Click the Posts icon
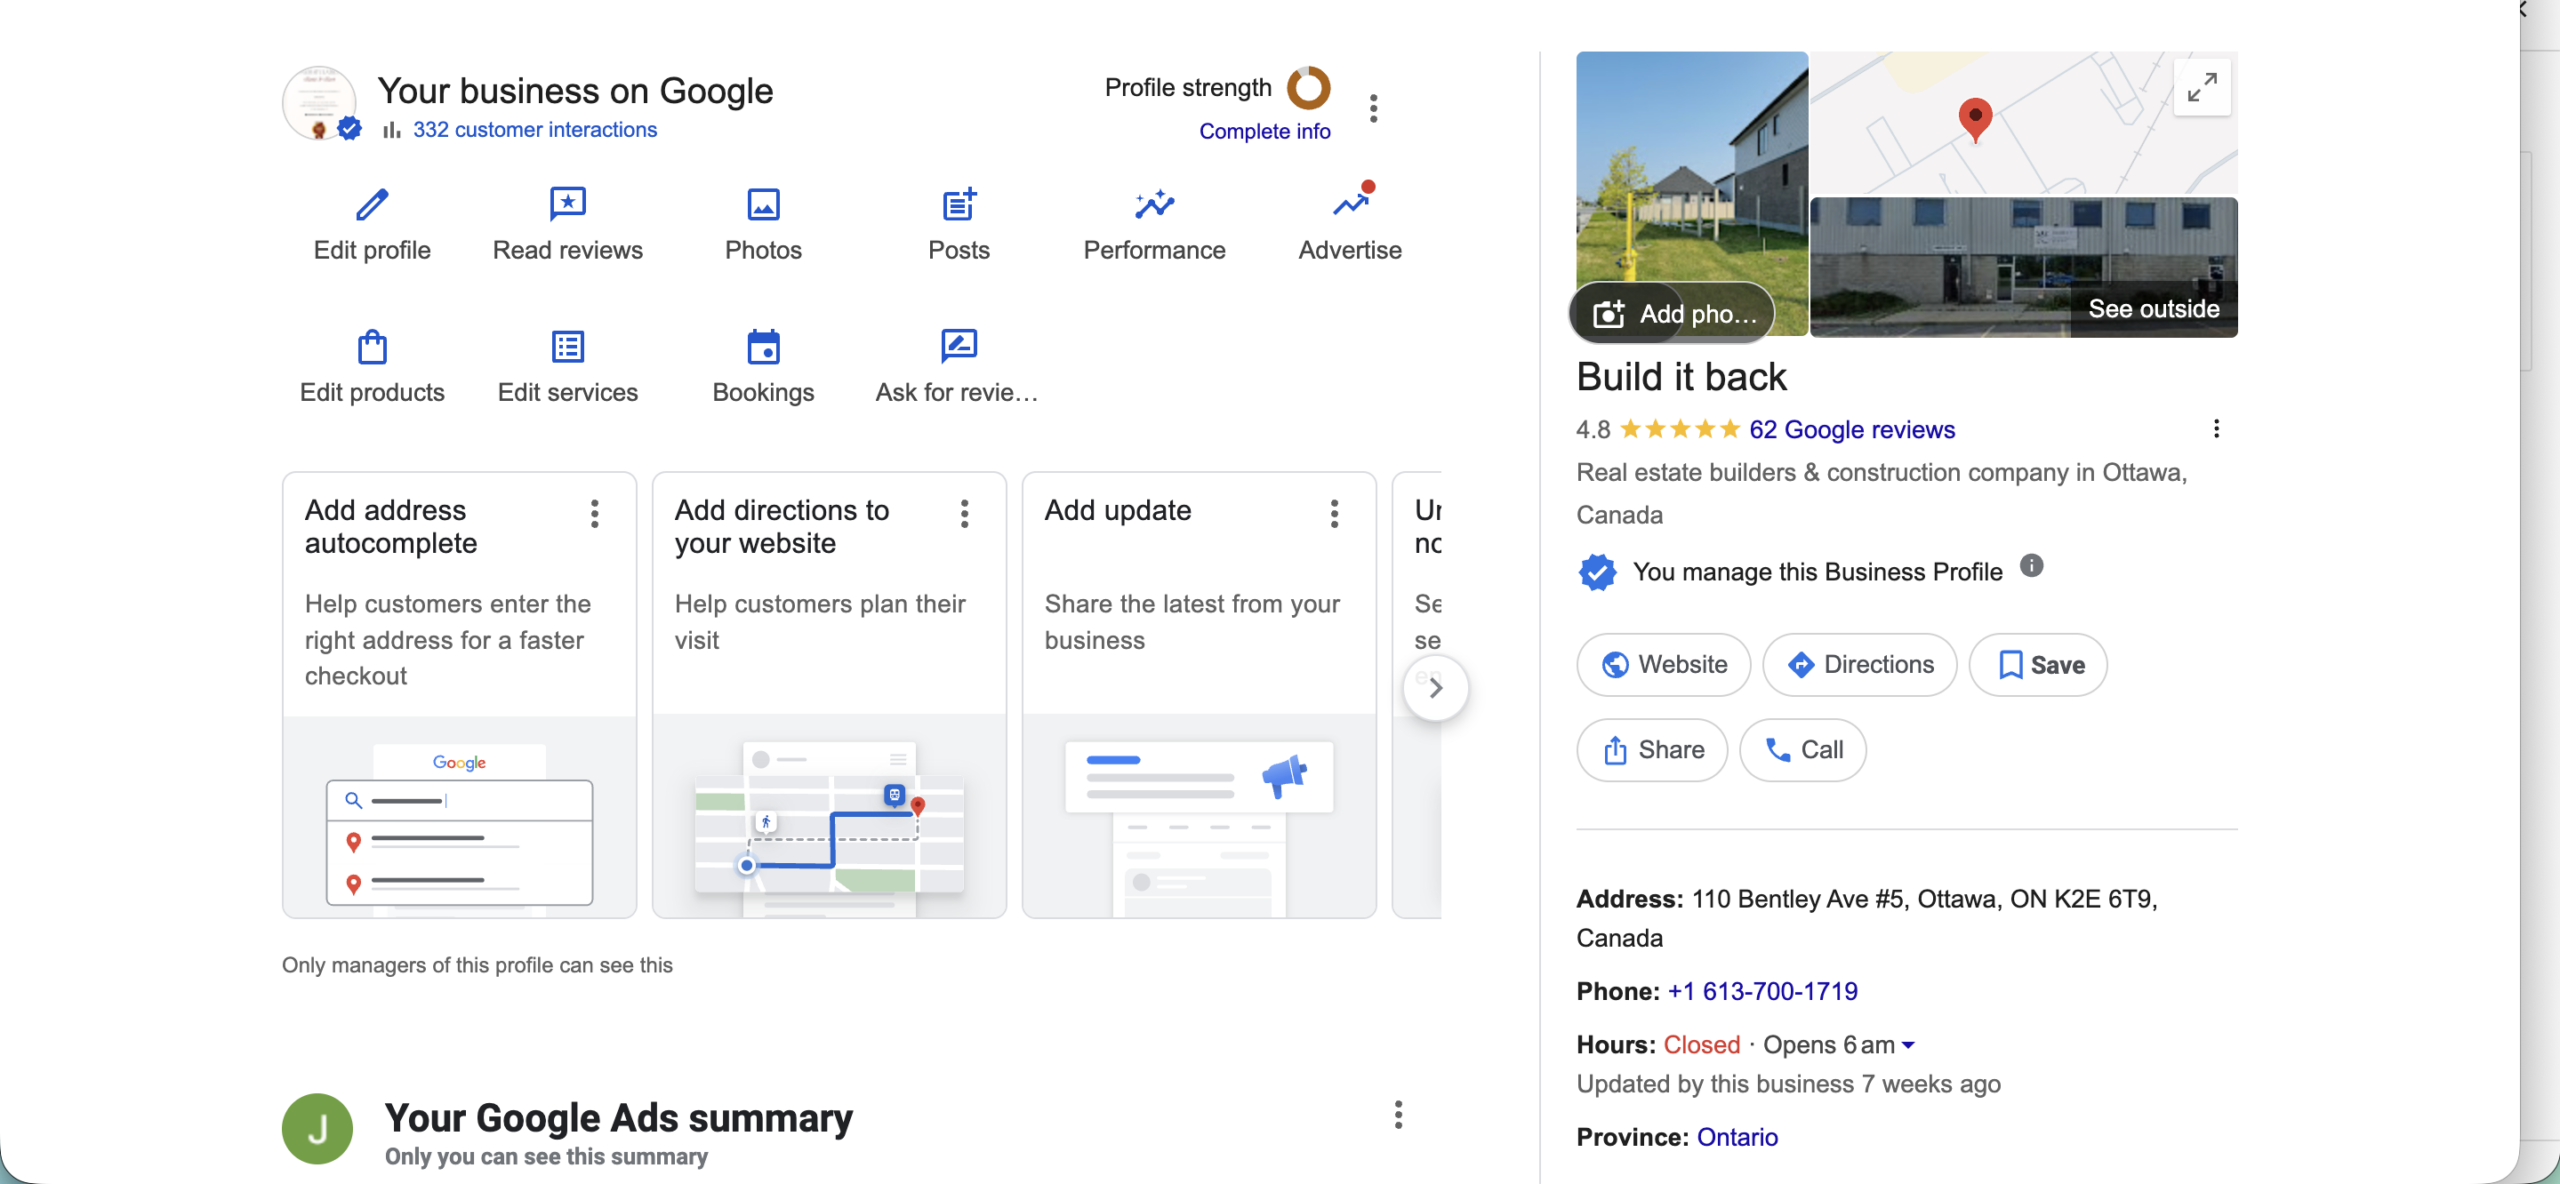 click(x=958, y=205)
